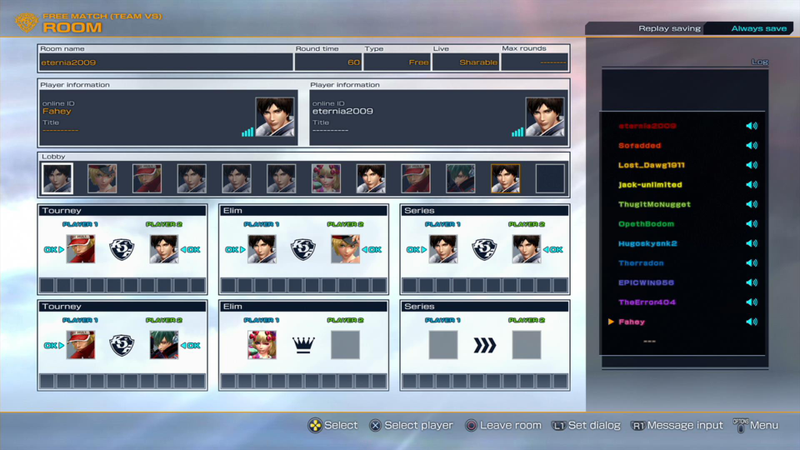Click top Tourney Player 1 red-cap portrait
This screenshot has height=450, width=800.
[x=81, y=249]
